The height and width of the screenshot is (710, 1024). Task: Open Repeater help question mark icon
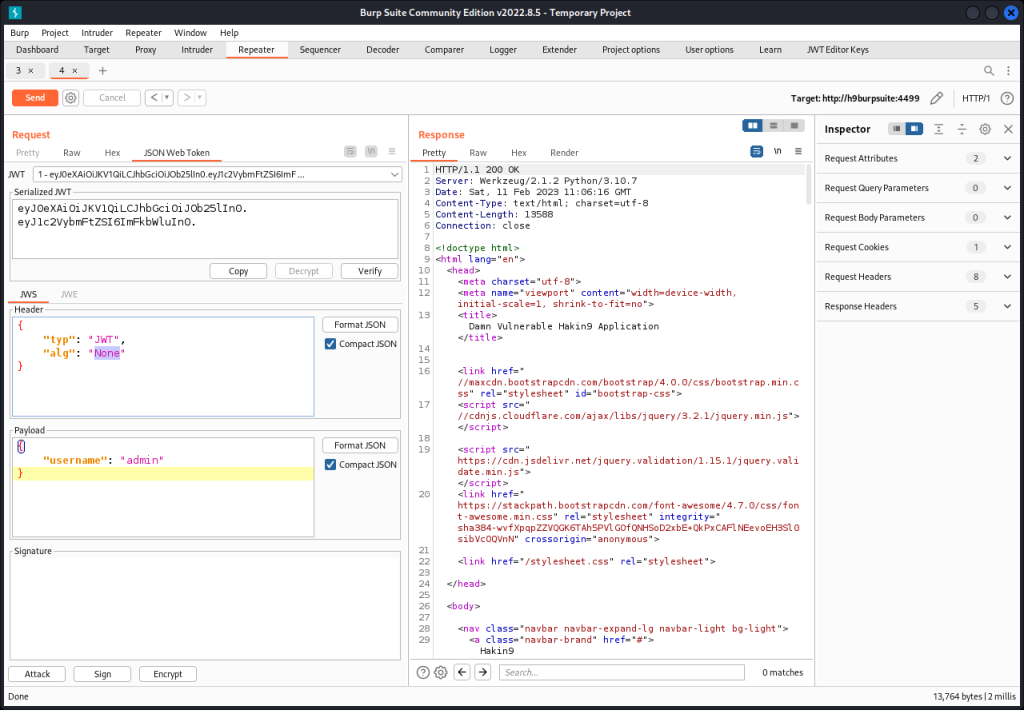click(1007, 99)
